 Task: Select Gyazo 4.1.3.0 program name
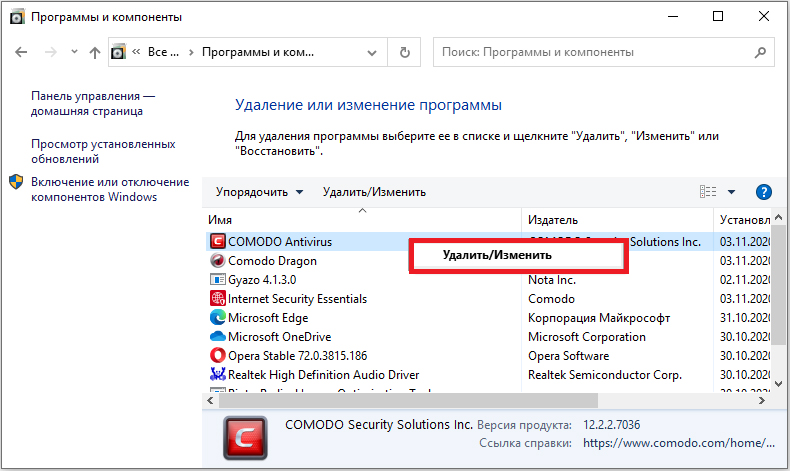(x=262, y=280)
